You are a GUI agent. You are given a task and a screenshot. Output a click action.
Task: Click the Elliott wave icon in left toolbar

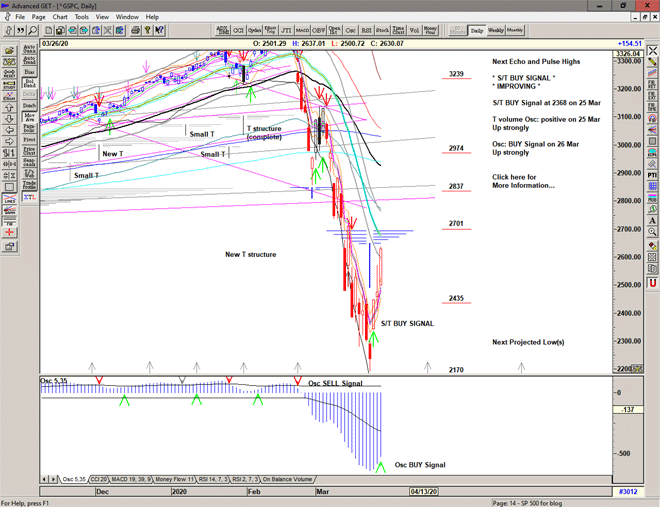click(x=9, y=96)
